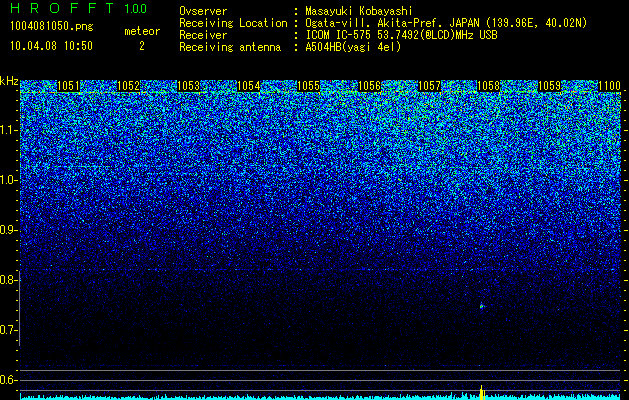This screenshot has width=629, height=400.
Task: Click the meteor count value 2
Action: [x=142, y=46]
